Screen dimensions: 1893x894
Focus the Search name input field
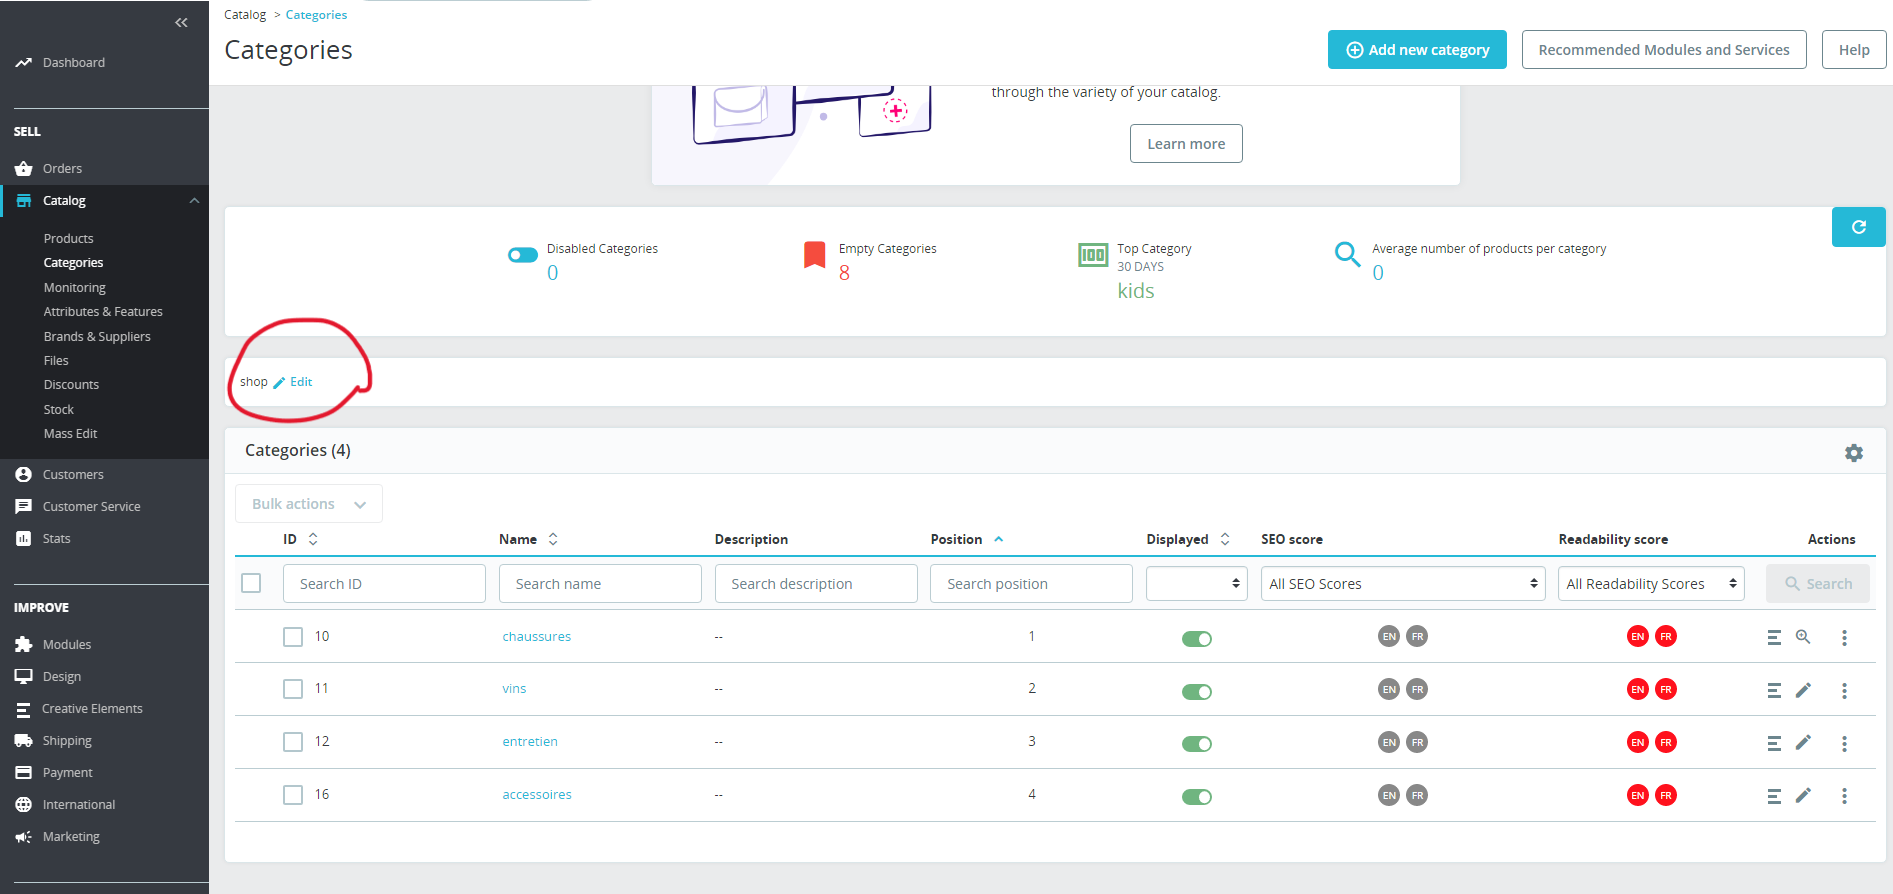600,584
